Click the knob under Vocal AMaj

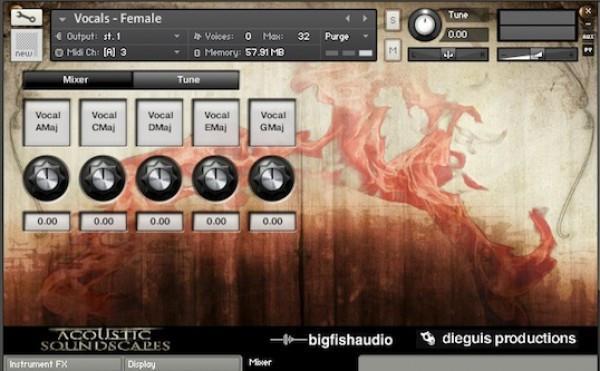tap(46, 178)
